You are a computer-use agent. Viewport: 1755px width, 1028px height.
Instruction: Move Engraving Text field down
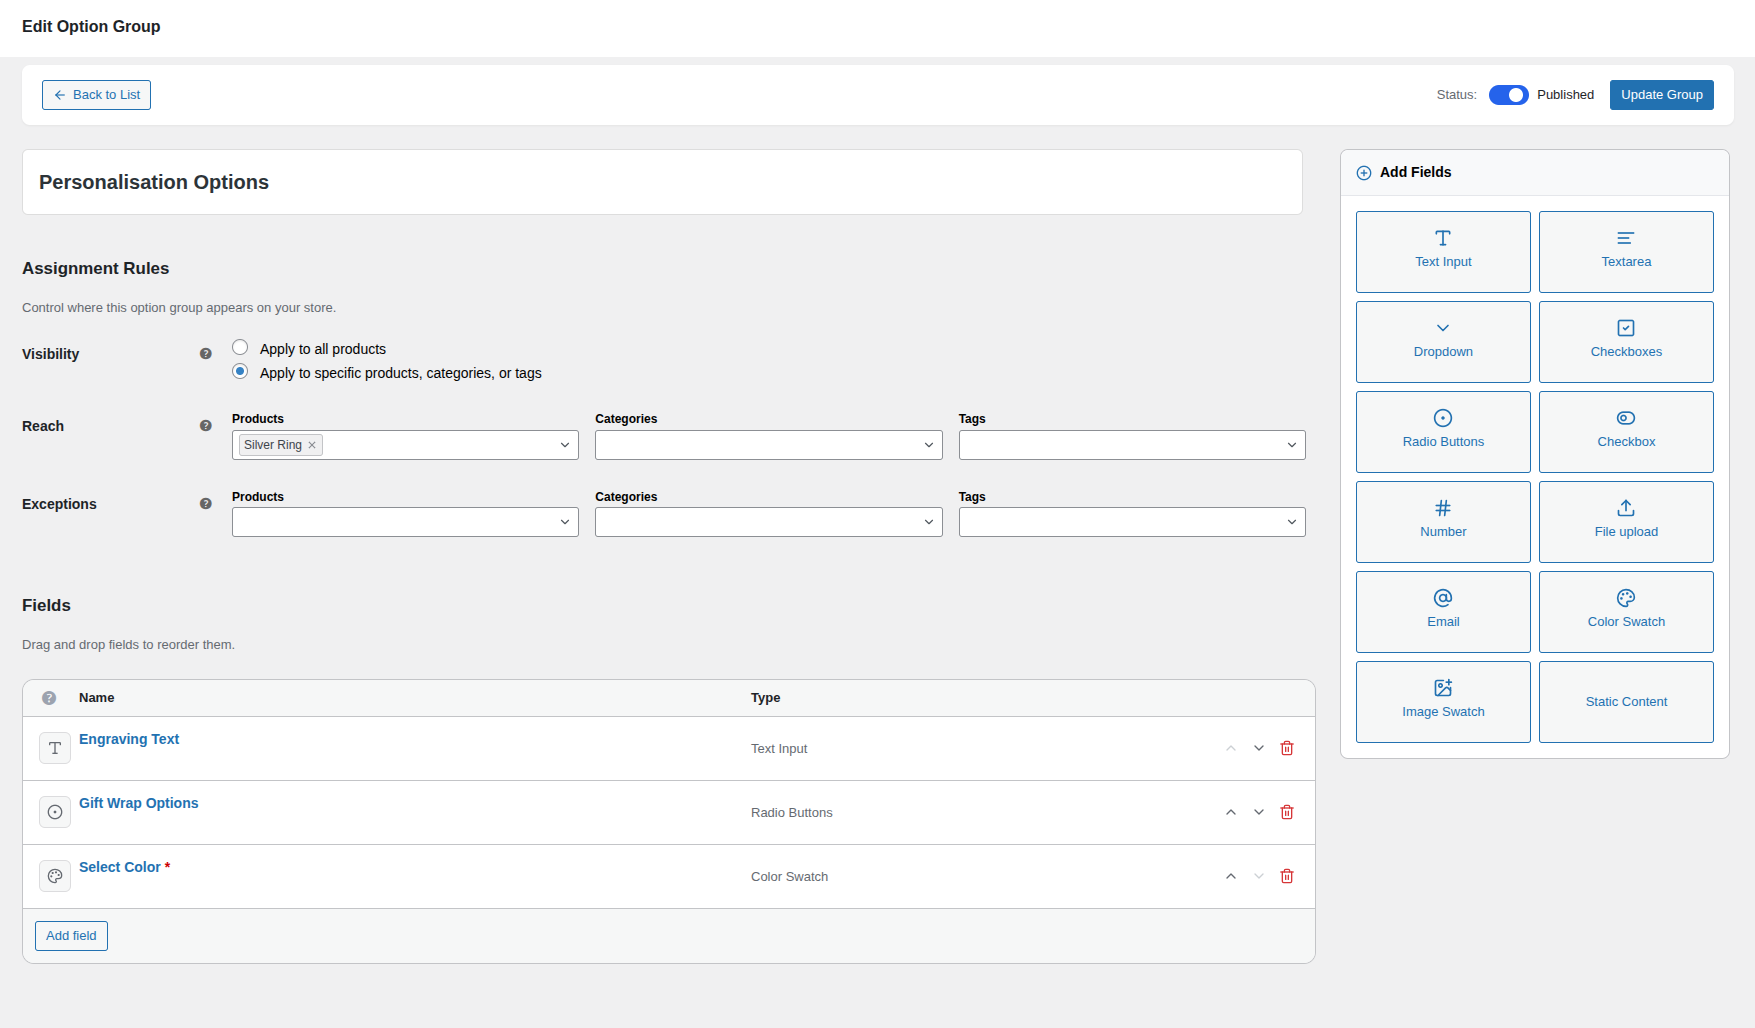(1259, 748)
